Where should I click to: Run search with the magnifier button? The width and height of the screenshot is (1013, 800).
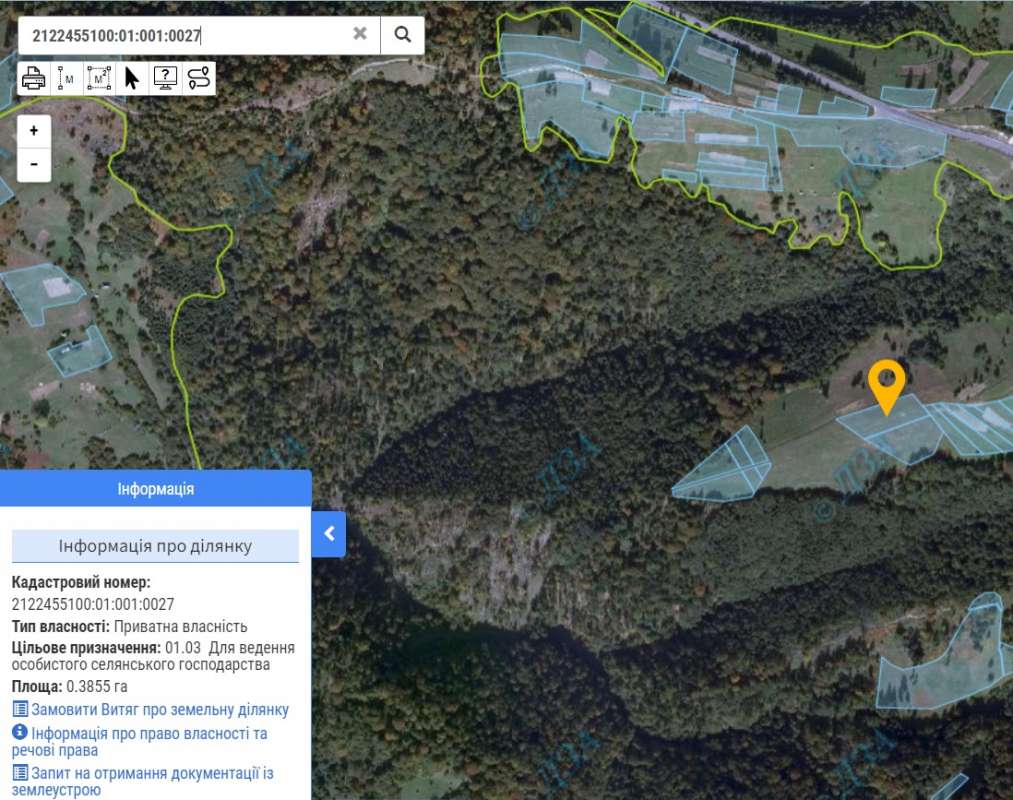pyautogui.click(x=402, y=34)
